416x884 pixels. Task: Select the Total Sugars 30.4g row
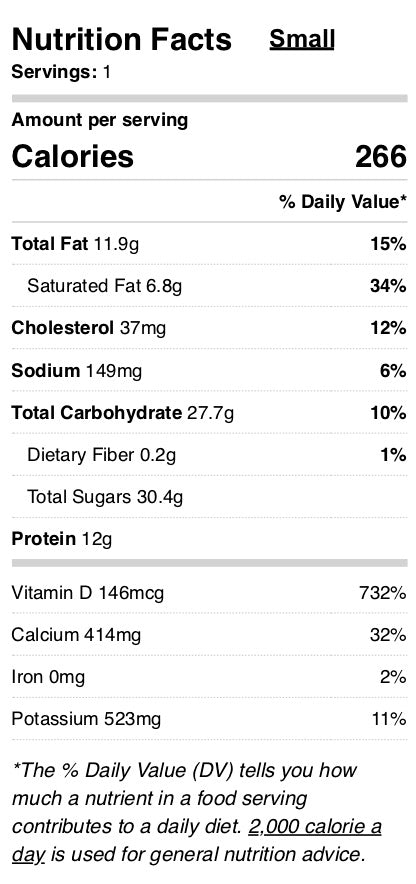coord(209,497)
